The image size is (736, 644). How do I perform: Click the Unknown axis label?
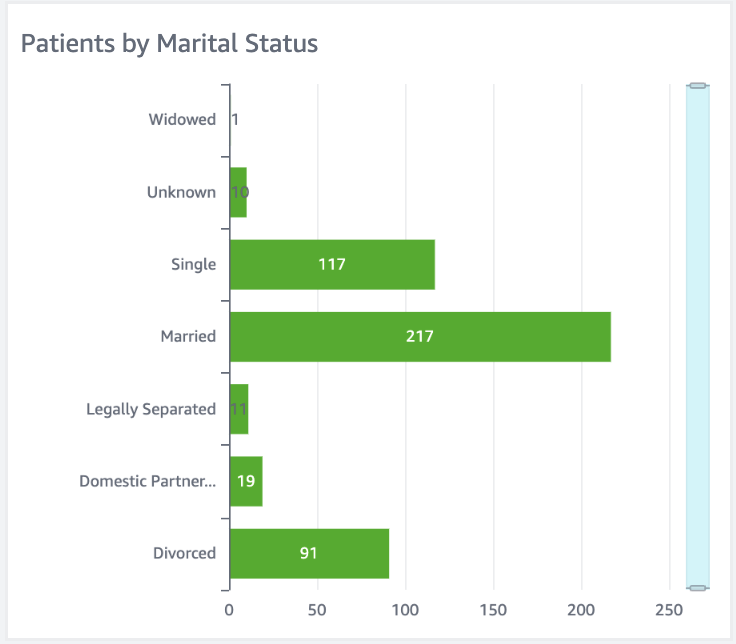coord(181,192)
